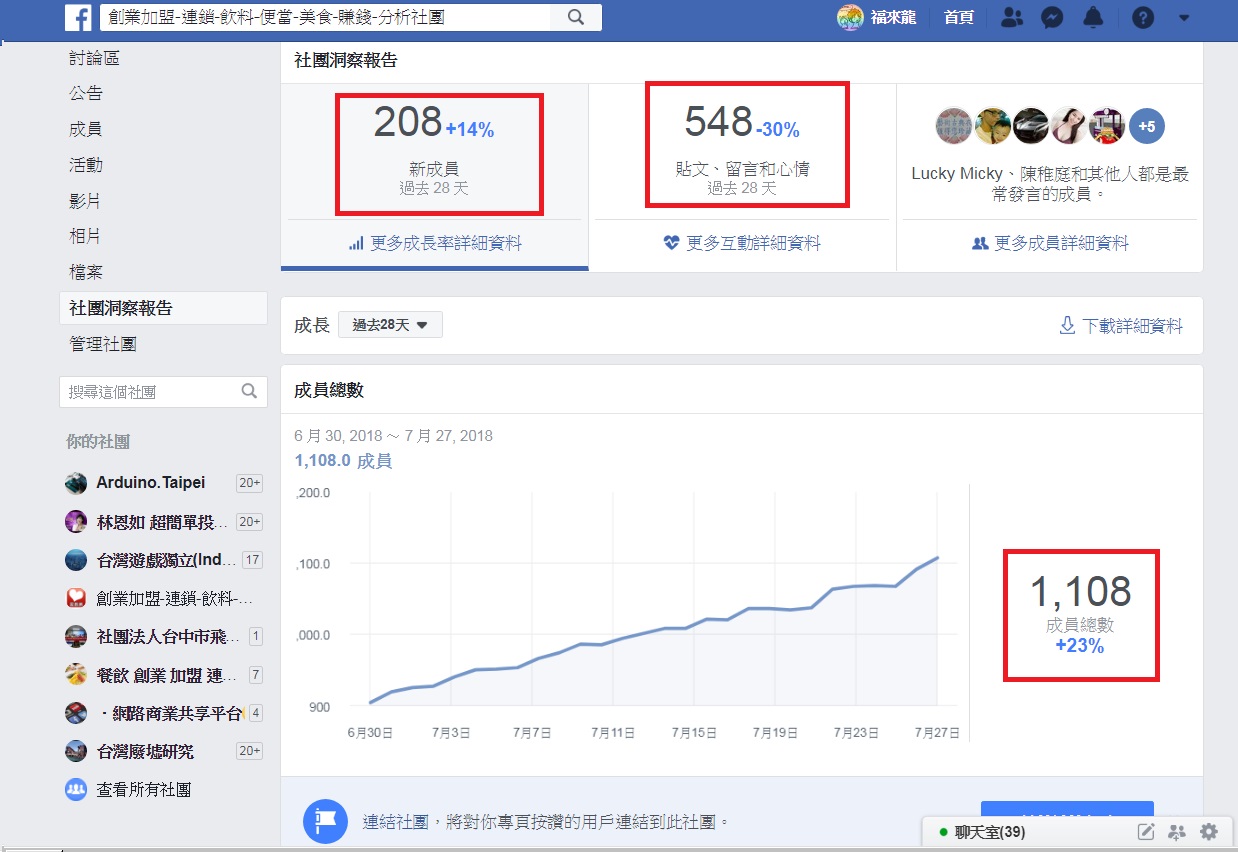Viewport: 1238px width, 852px height.
Task: Click the help question mark icon
Action: tap(1142, 17)
